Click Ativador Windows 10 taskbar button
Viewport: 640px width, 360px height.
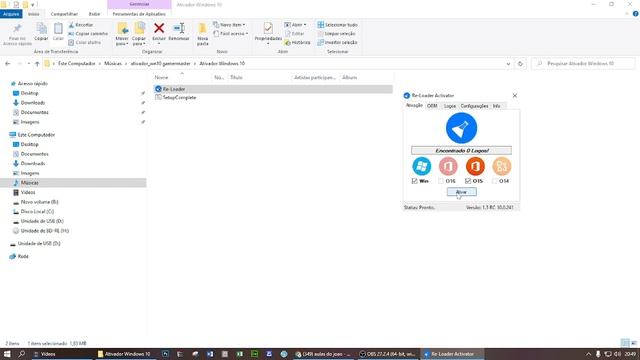[x=126, y=354]
